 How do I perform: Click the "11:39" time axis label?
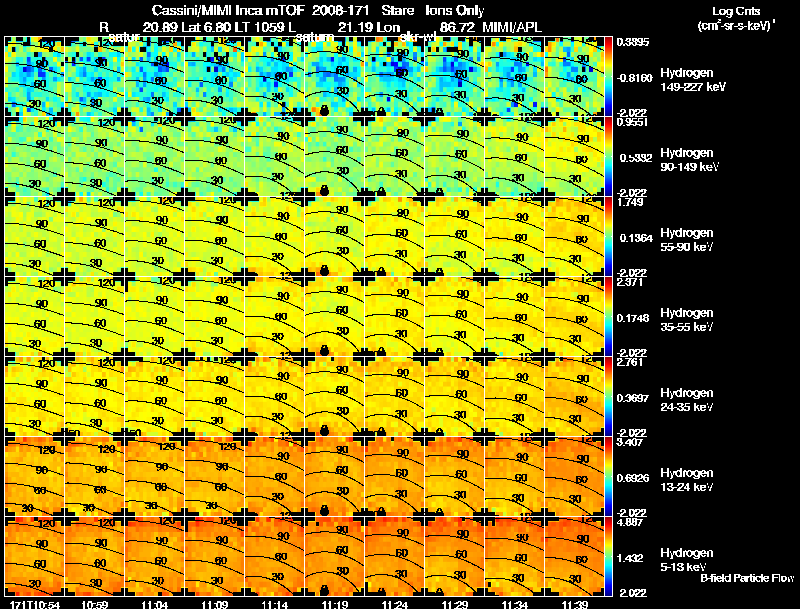[574, 604]
